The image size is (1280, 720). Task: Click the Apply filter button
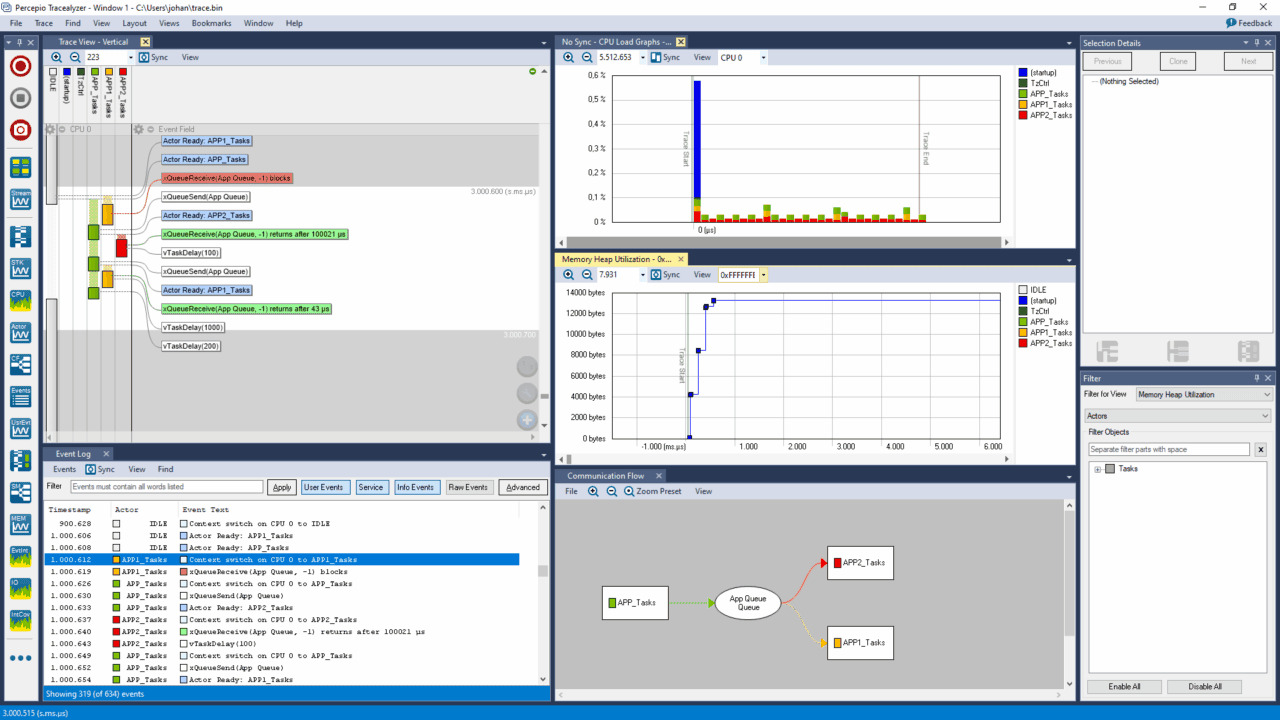coord(281,487)
